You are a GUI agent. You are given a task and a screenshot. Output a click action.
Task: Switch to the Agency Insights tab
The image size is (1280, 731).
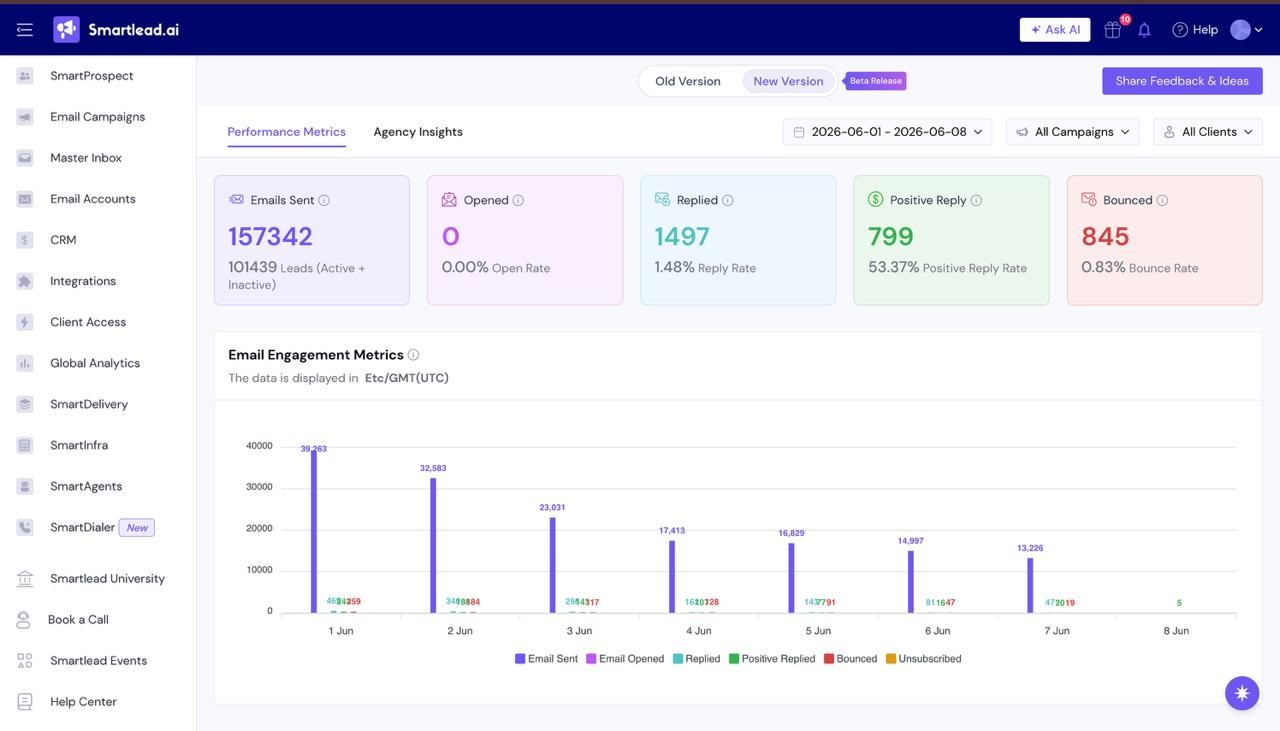pyautogui.click(x=418, y=132)
